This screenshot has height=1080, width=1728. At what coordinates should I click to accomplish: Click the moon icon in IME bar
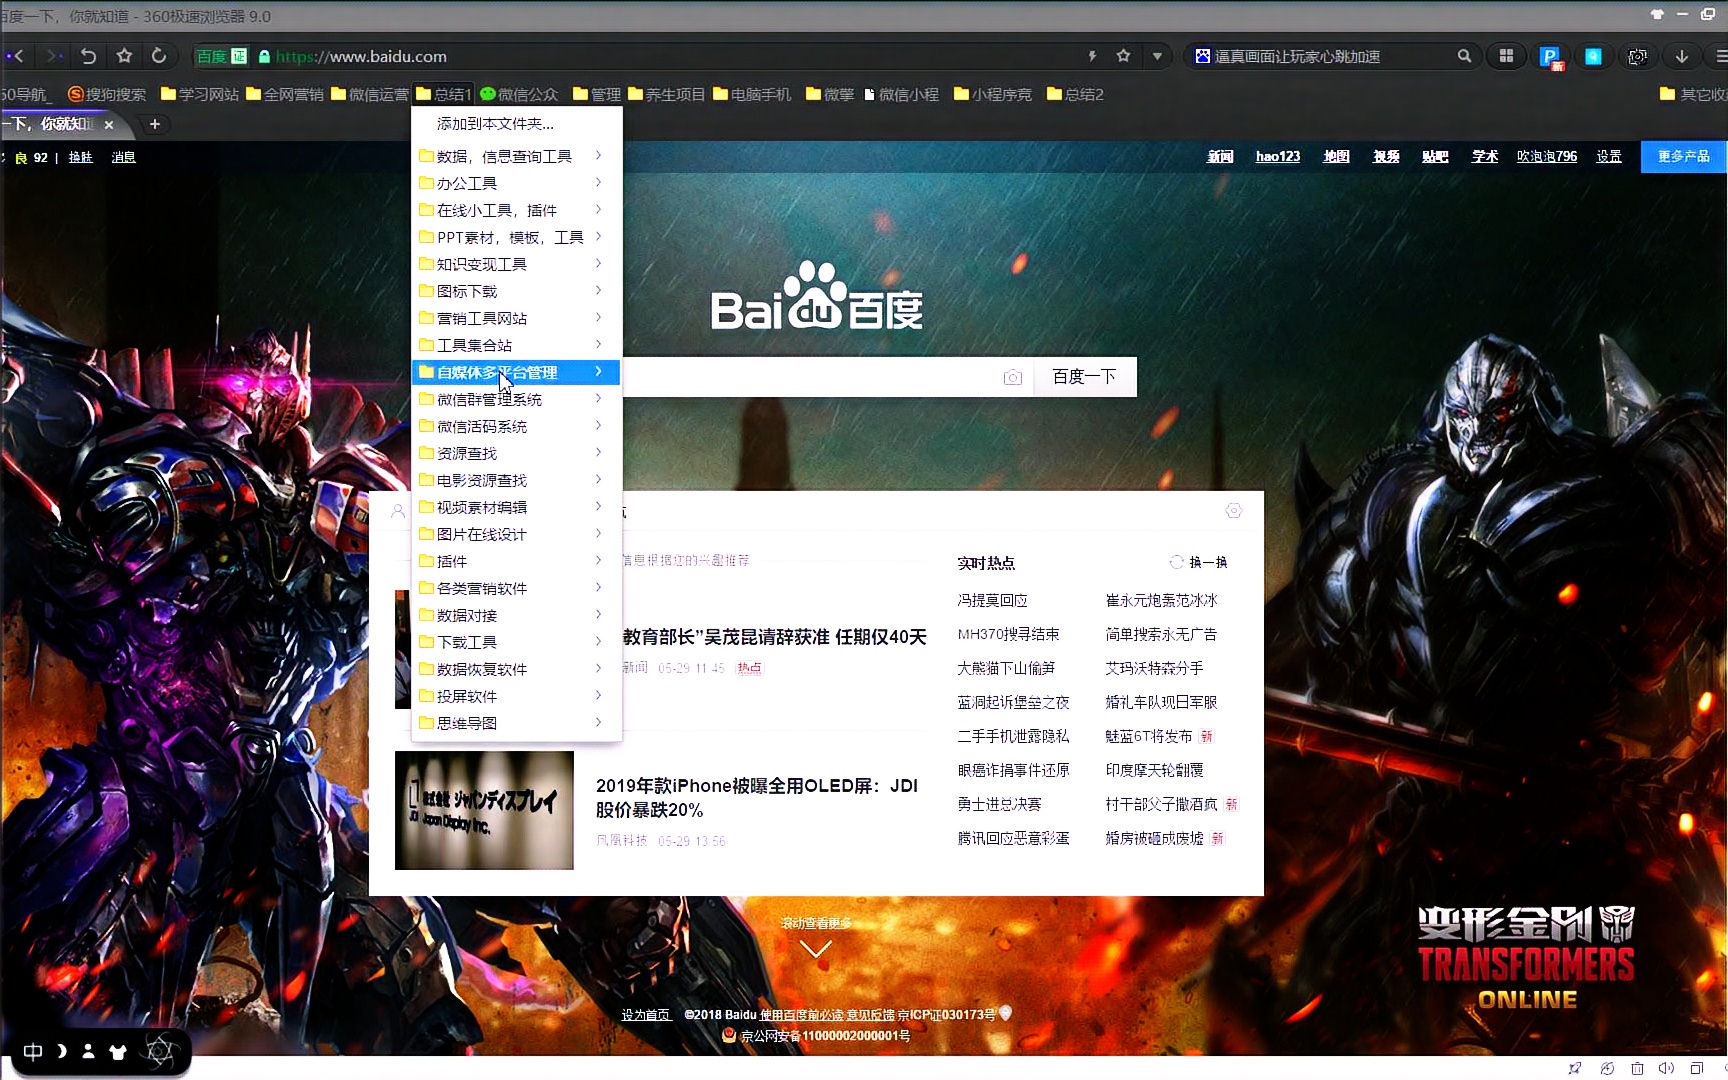61,1051
